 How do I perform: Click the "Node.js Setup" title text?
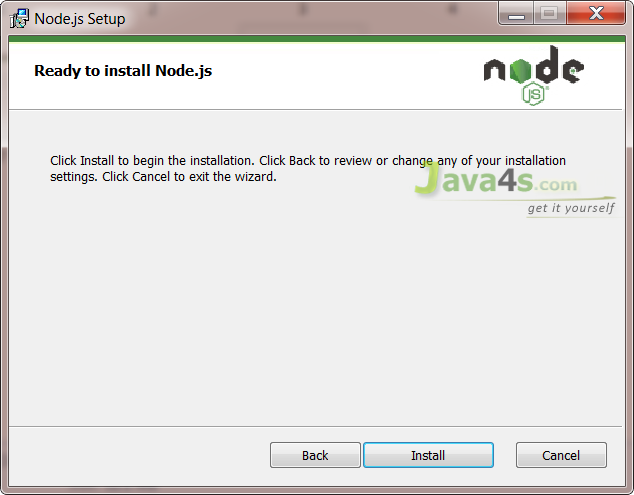[80, 19]
